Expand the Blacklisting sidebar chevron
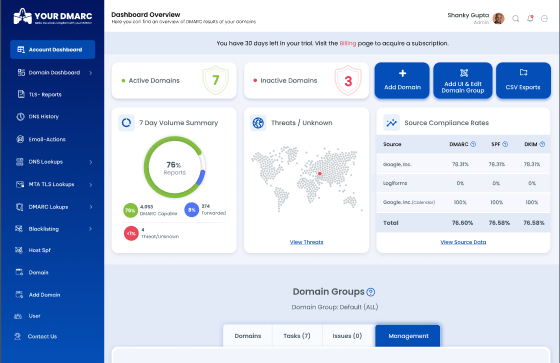The height and width of the screenshot is (363, 560). tap(91, 229)
